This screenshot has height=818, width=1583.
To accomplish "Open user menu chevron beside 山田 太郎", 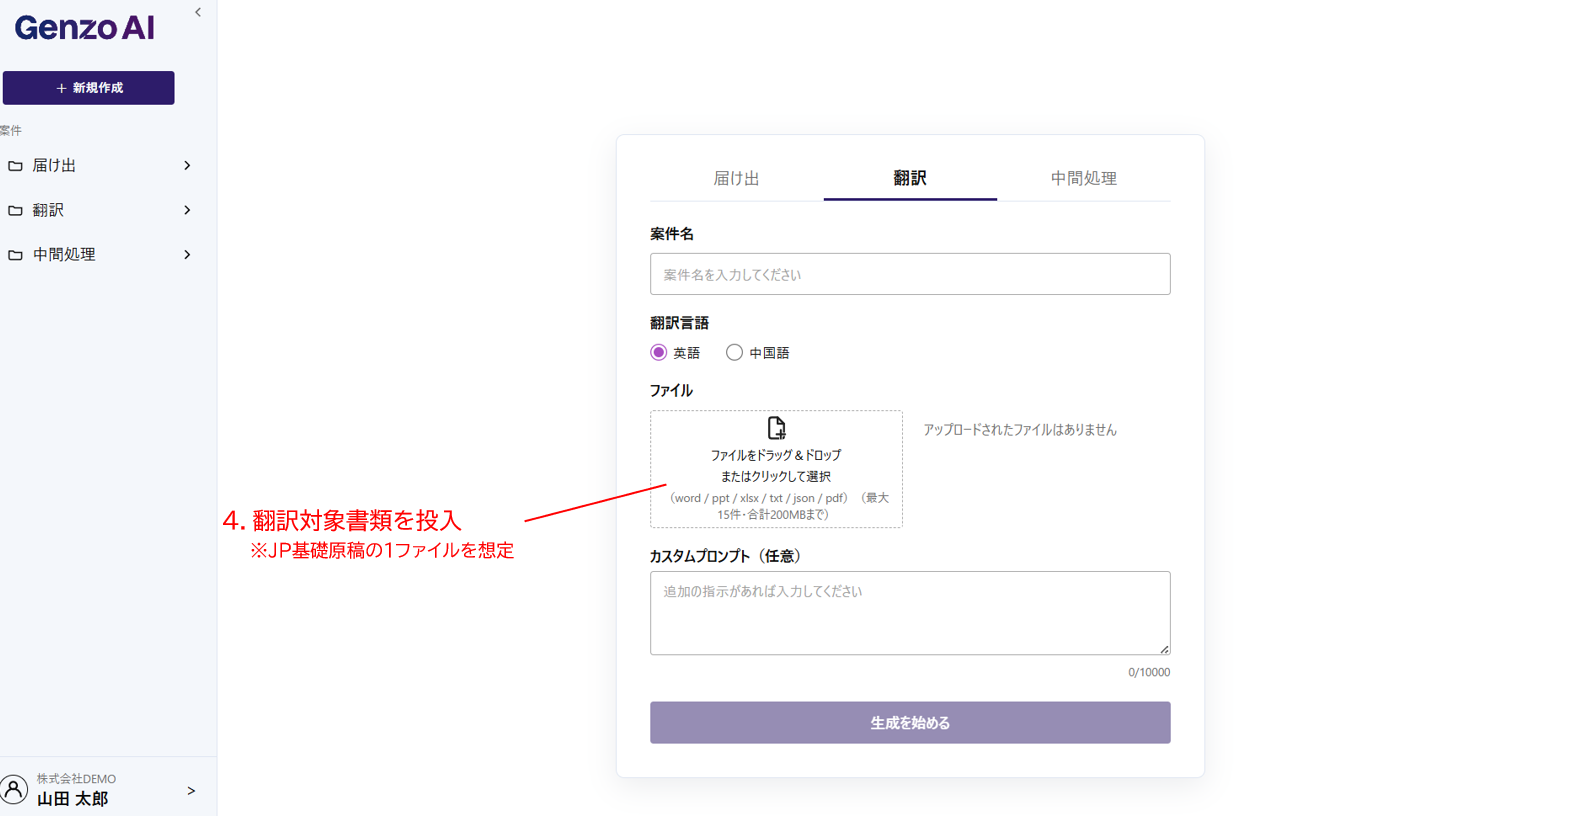I will click(x=191, y=791).
